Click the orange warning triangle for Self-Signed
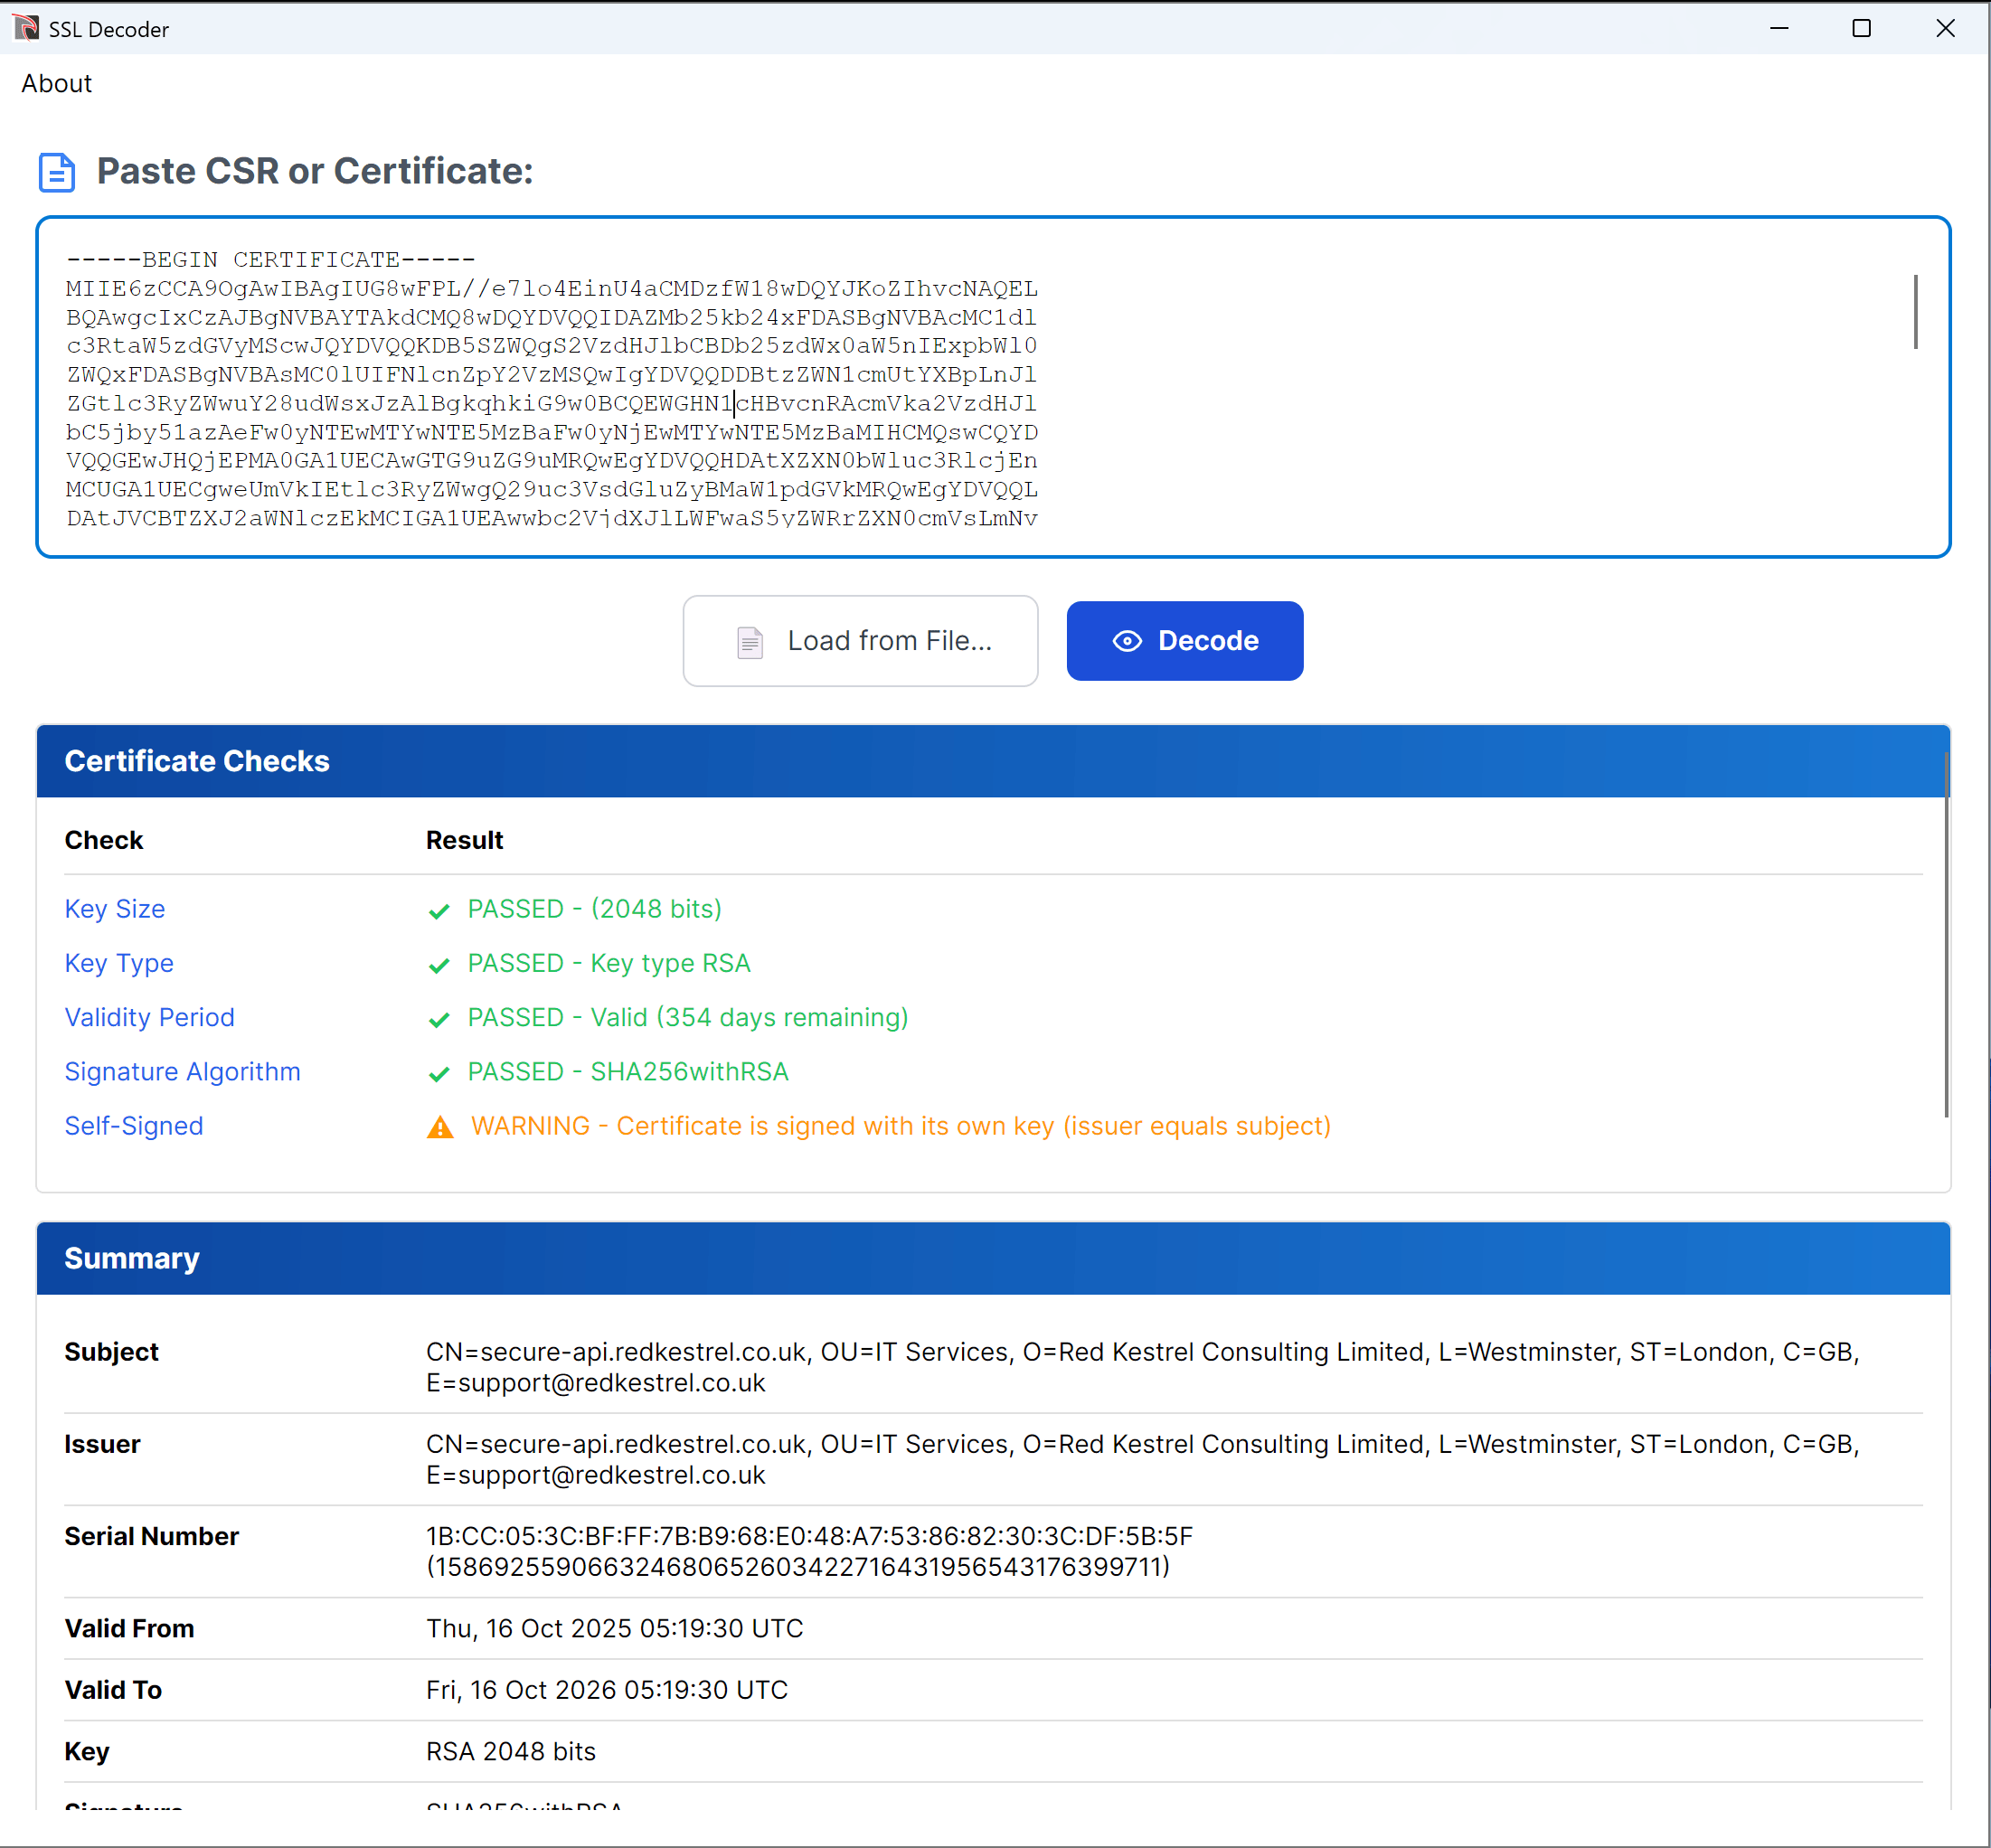The width and height of the screenshot is (1991, 1848). pos(440,1127)
